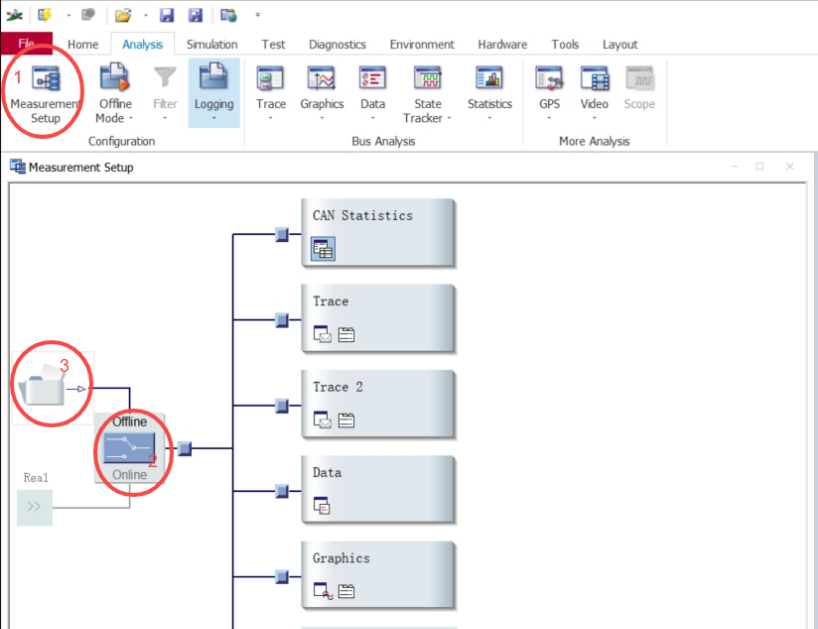
Task: Toggle the Offline/Online mode switch
Action: point(130,449)
